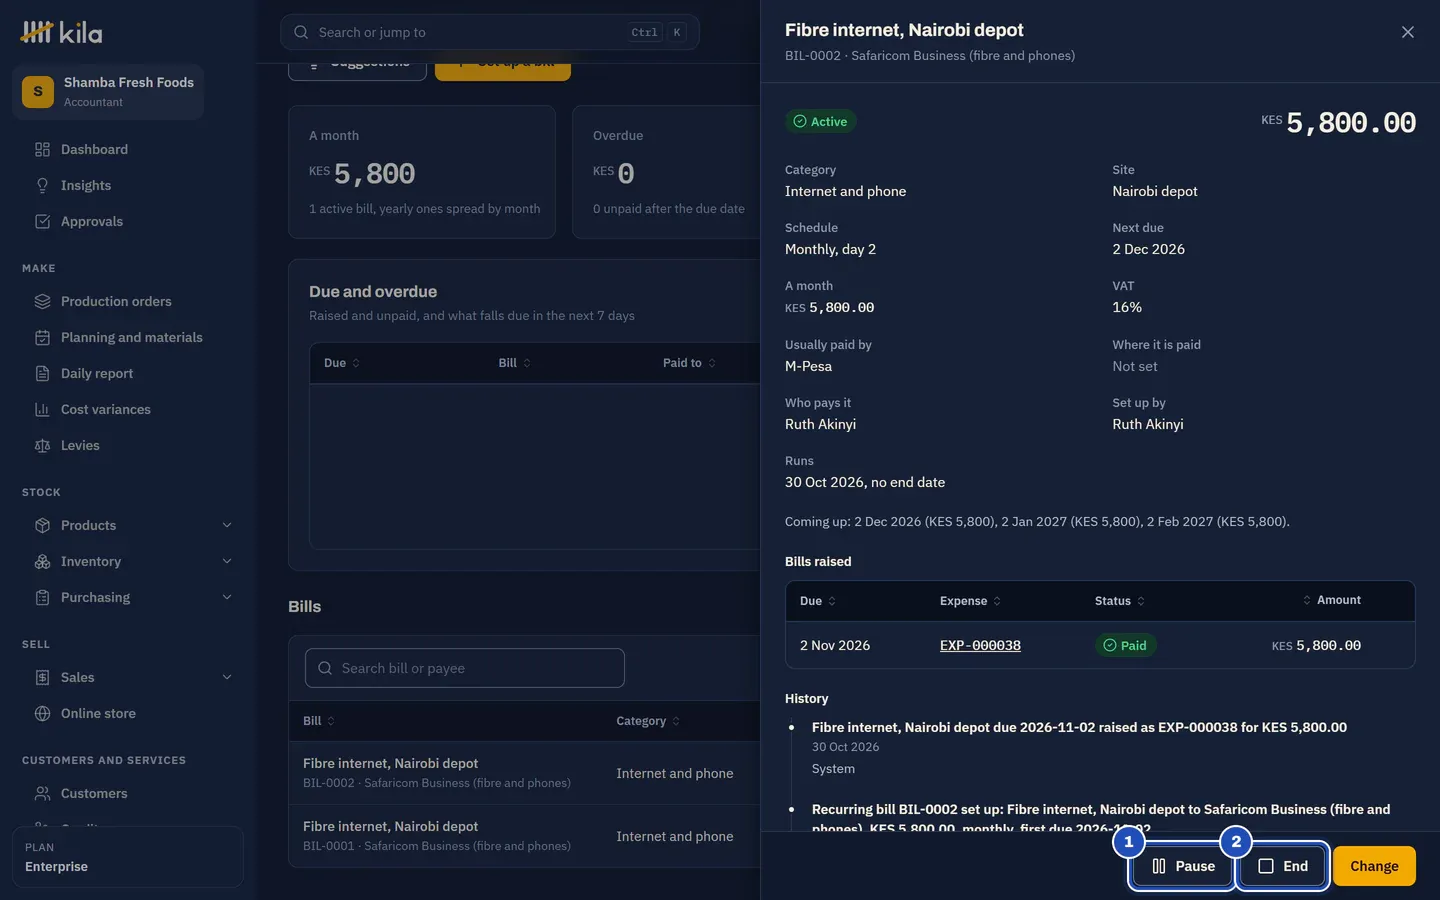Click the yellow Change button
The width and height of the screenshot is (1440, 900).
point(1374,866)
